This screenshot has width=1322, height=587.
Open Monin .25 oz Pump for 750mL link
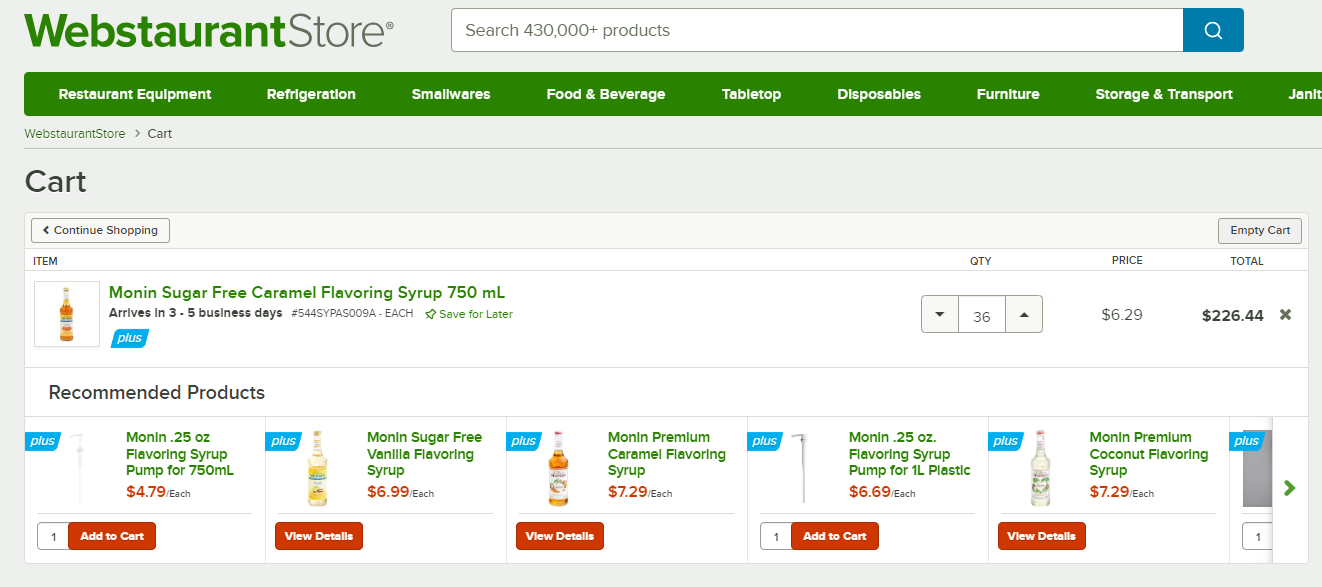(180, 454)
